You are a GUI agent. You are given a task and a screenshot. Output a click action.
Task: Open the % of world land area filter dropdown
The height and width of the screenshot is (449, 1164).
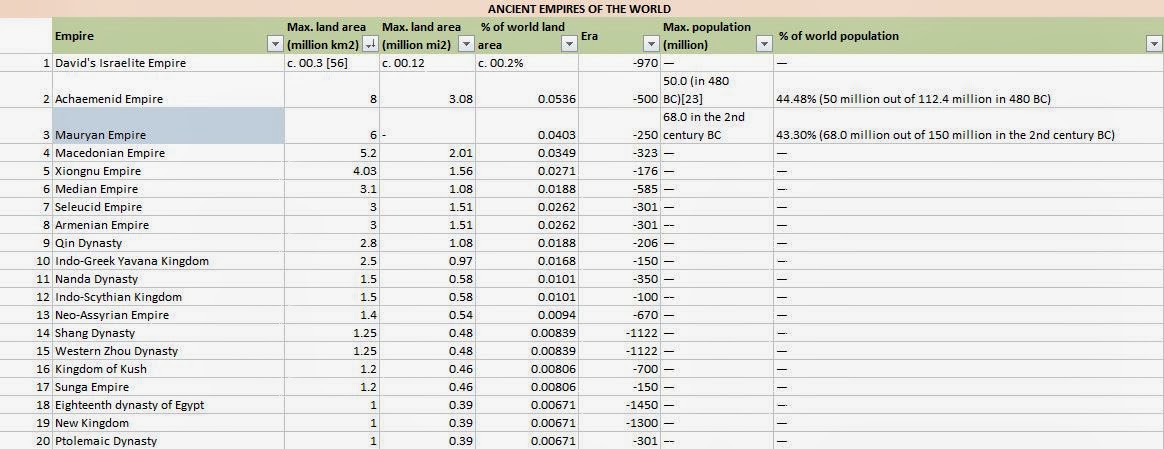coord(569,45)
